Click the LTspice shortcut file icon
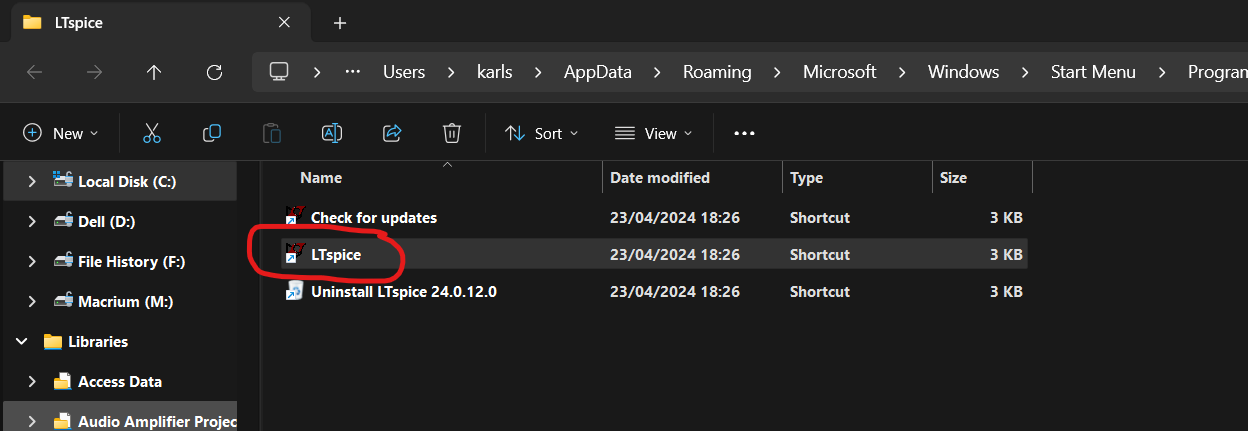The image size is (1248, 431). pos(294,254)
